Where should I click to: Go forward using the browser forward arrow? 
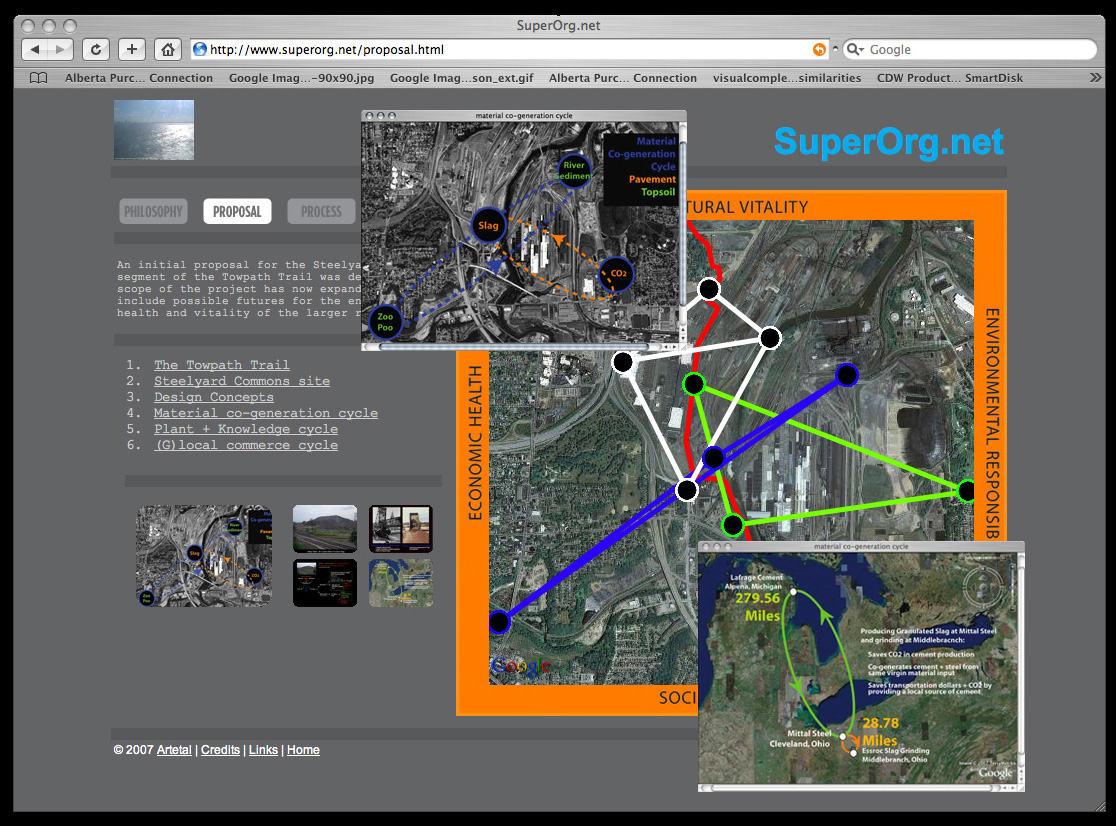tap(60, 49)
